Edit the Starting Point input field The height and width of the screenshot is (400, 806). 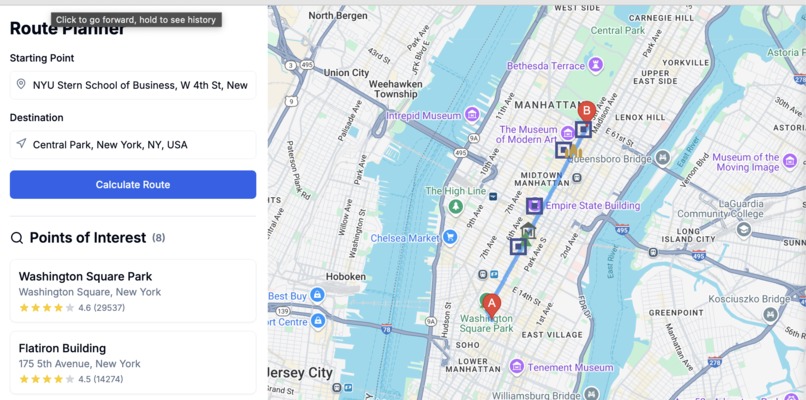(x=133, y=85)
